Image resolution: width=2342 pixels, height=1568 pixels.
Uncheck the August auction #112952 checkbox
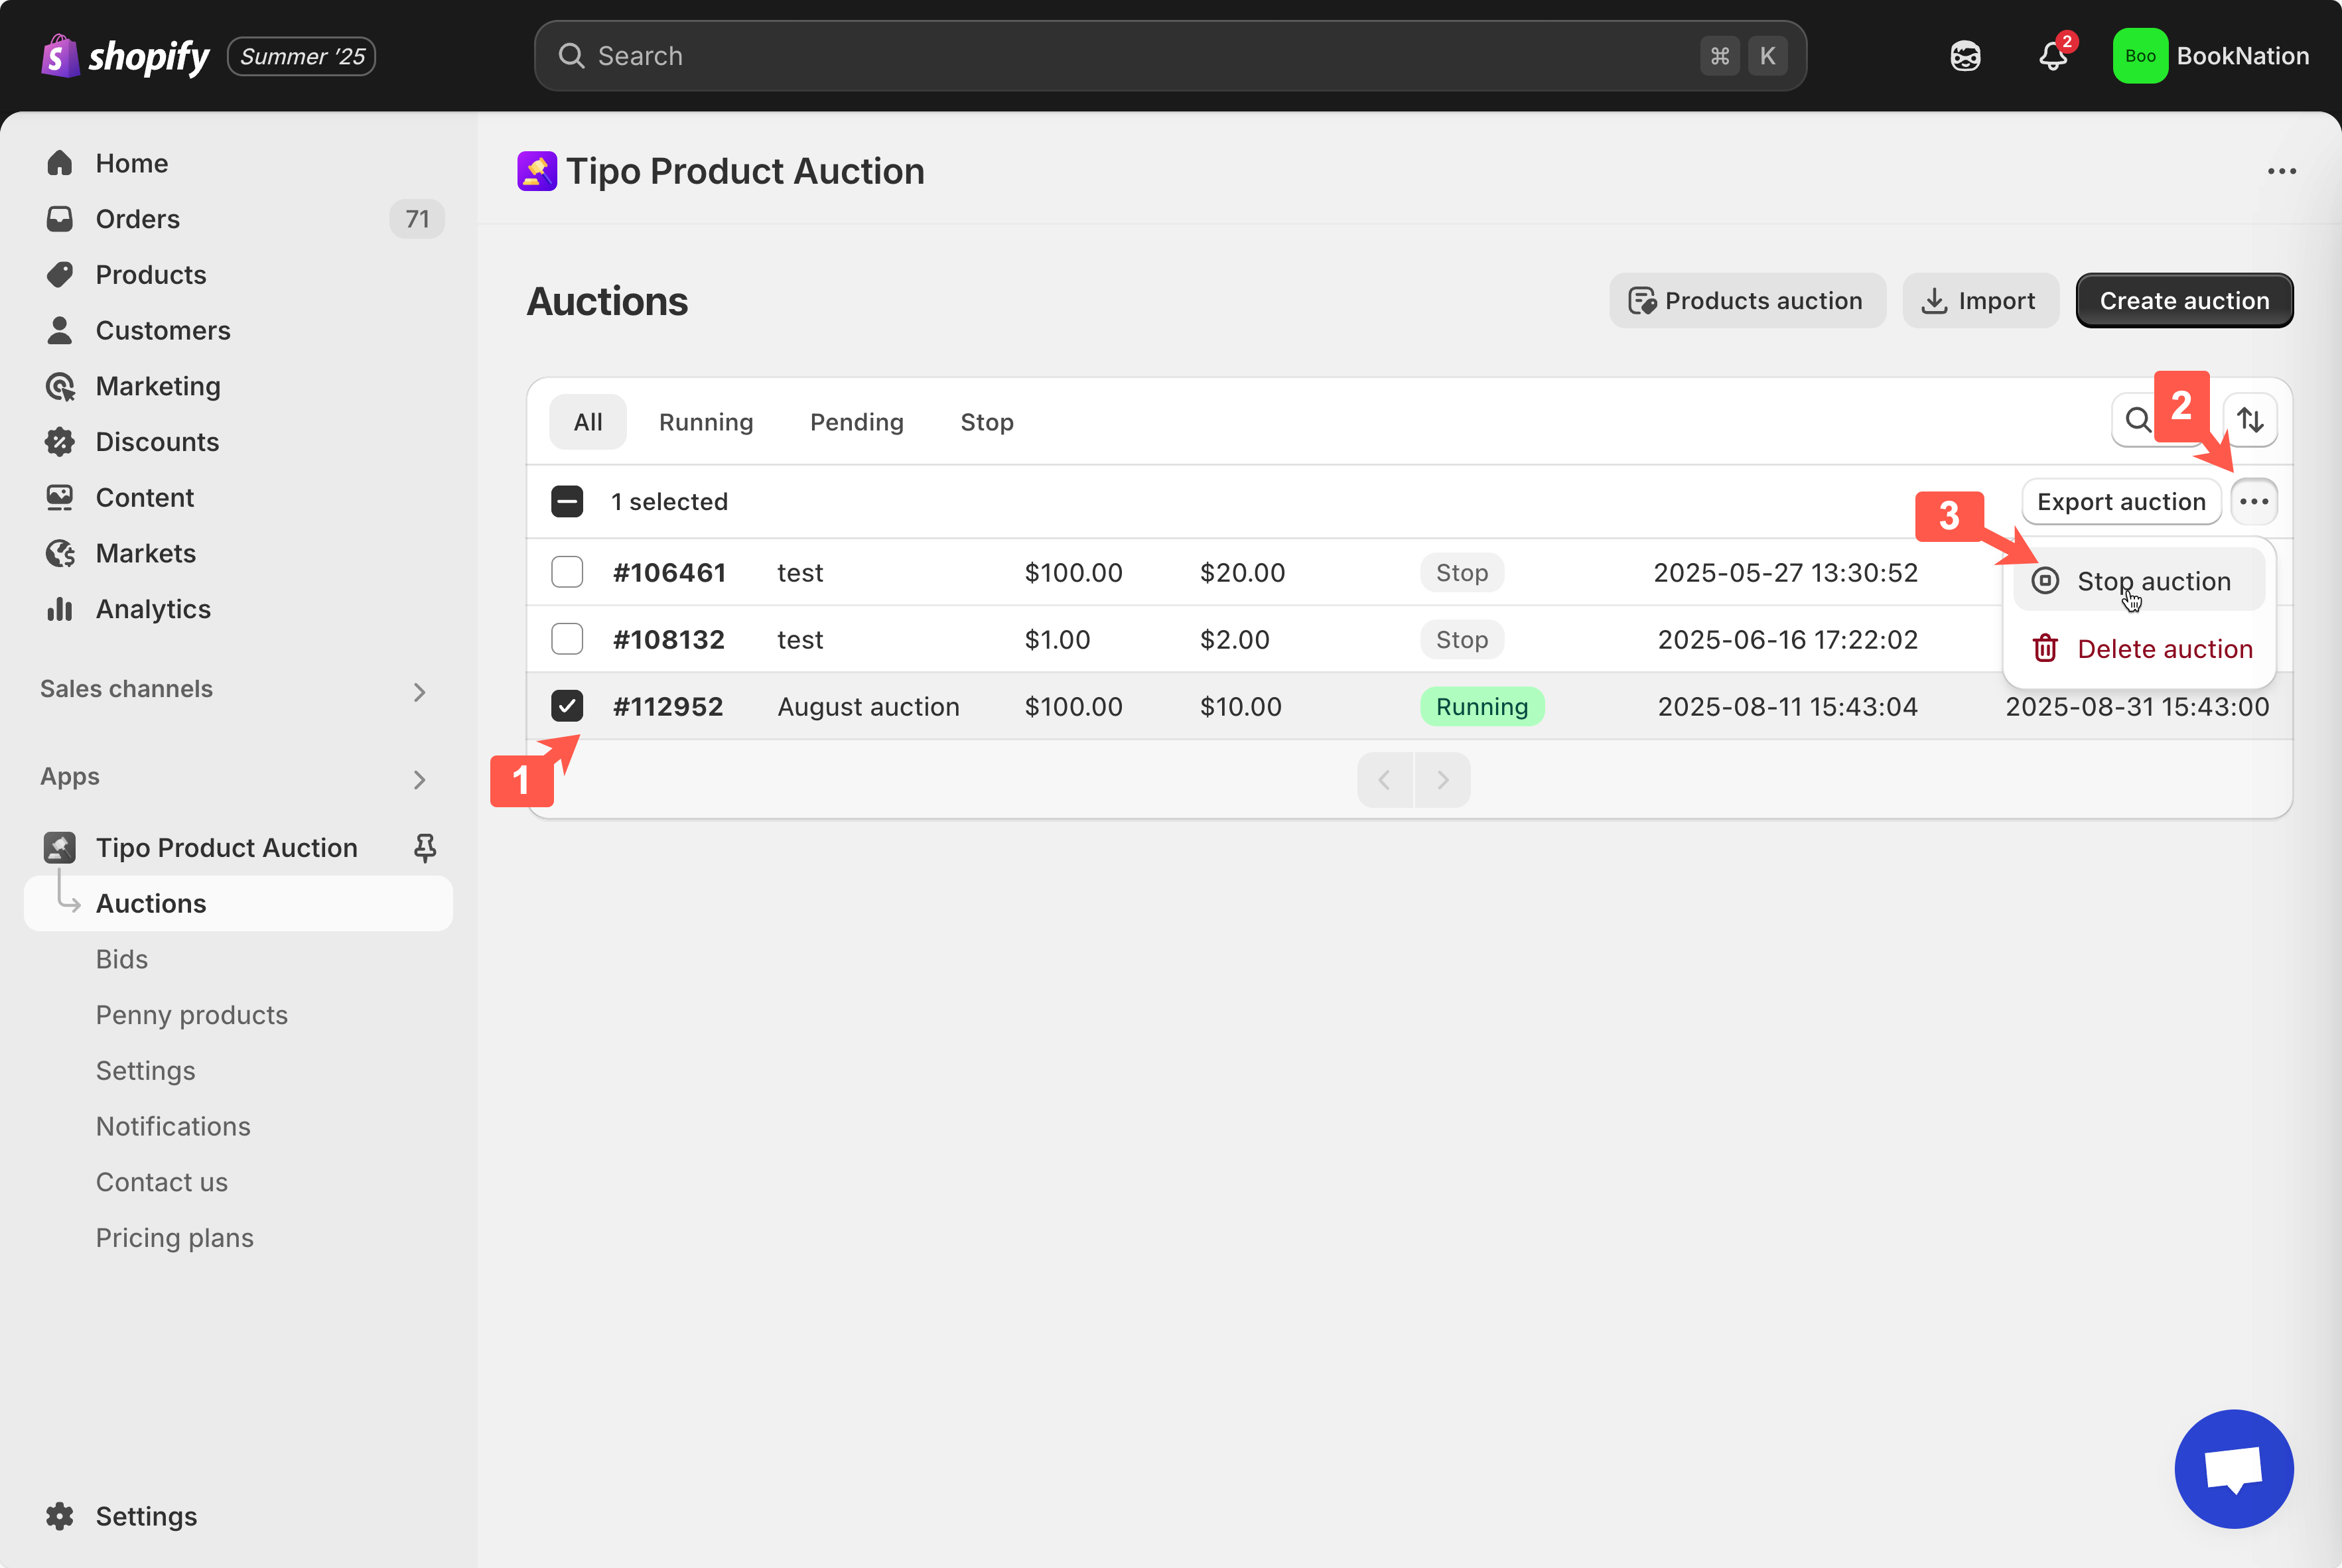(567, 706)
